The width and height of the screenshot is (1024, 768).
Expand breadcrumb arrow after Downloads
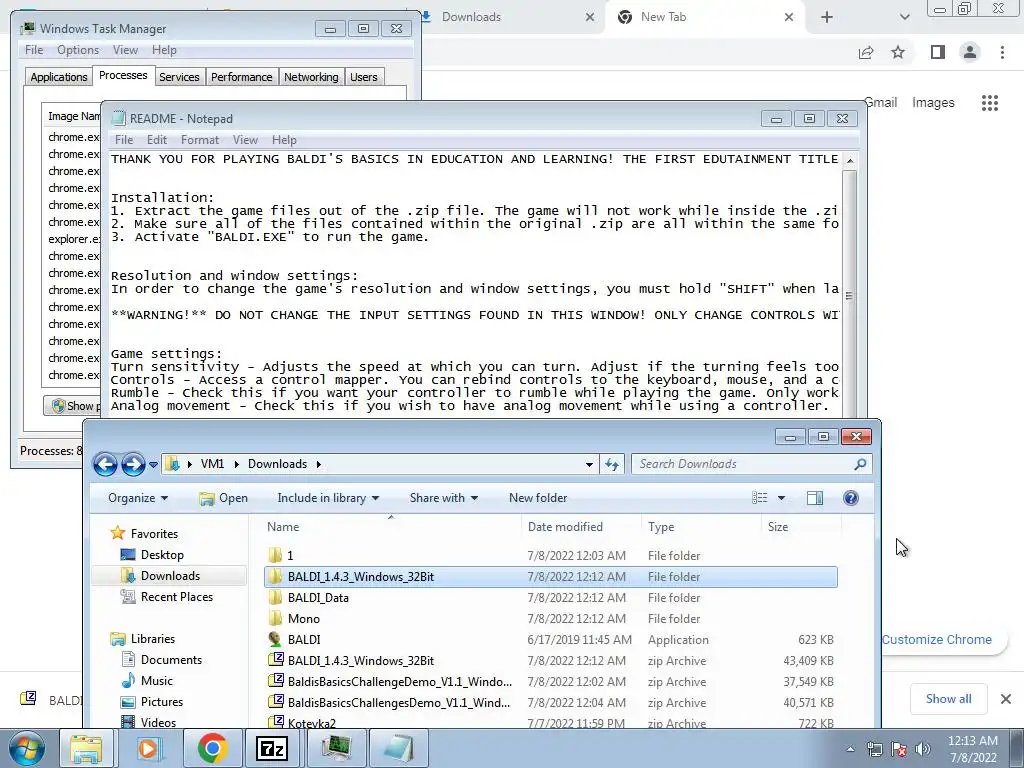click(319, 464)
